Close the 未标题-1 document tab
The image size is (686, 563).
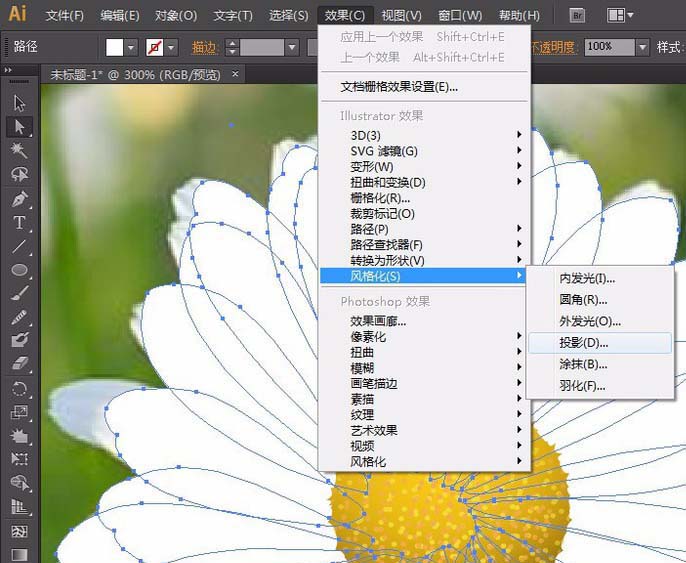click(235, 74)
